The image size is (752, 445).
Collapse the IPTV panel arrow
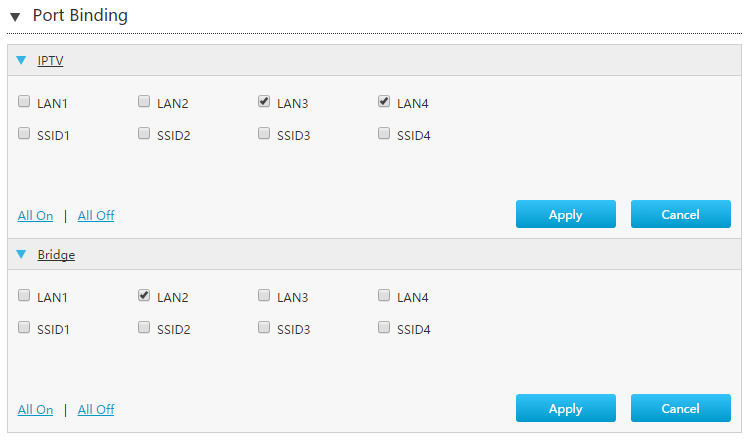[21, 61]
